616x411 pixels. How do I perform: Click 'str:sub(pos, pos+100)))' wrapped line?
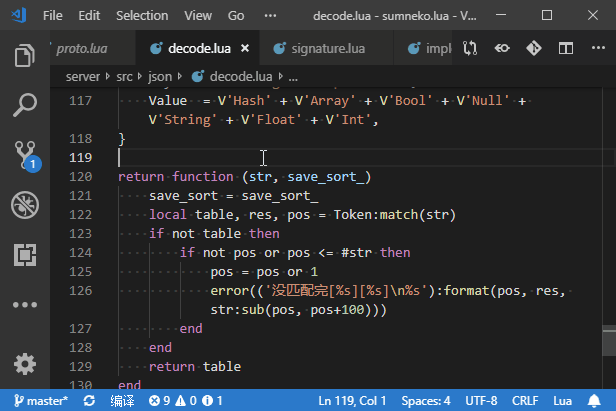(299, 310)
